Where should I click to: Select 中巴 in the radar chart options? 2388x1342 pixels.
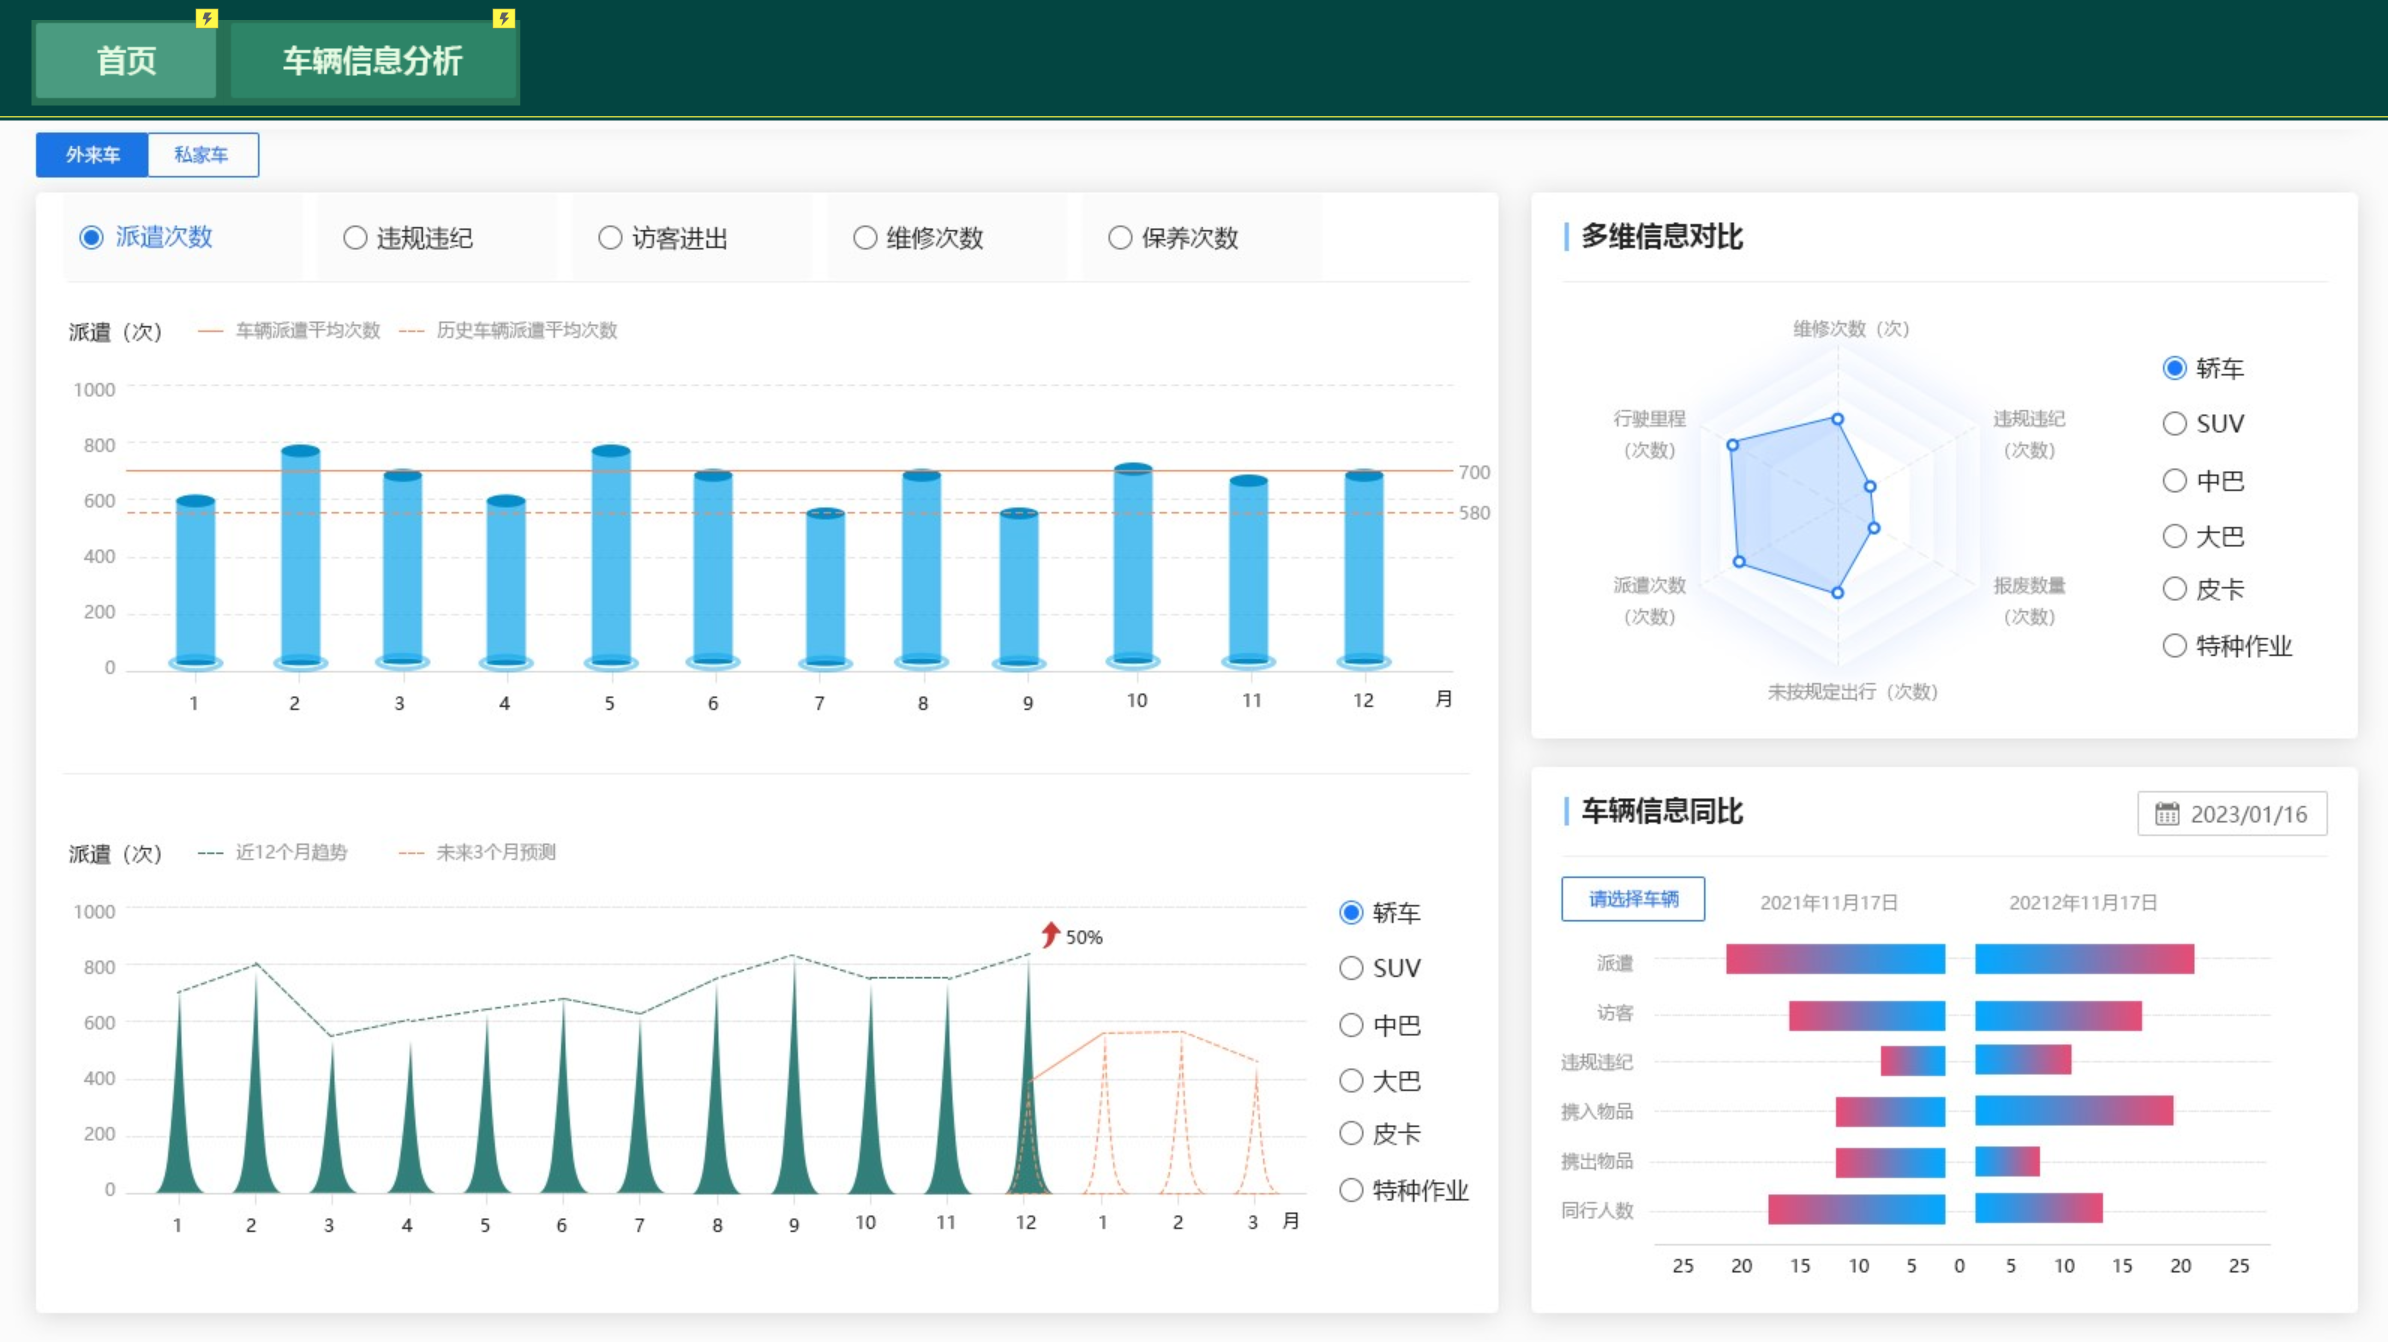(2203, 481)
